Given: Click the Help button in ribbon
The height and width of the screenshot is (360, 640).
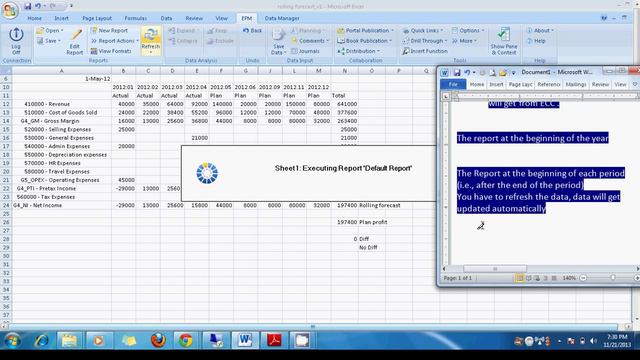Looking at the screenshot, I should (x=536, y=41).
